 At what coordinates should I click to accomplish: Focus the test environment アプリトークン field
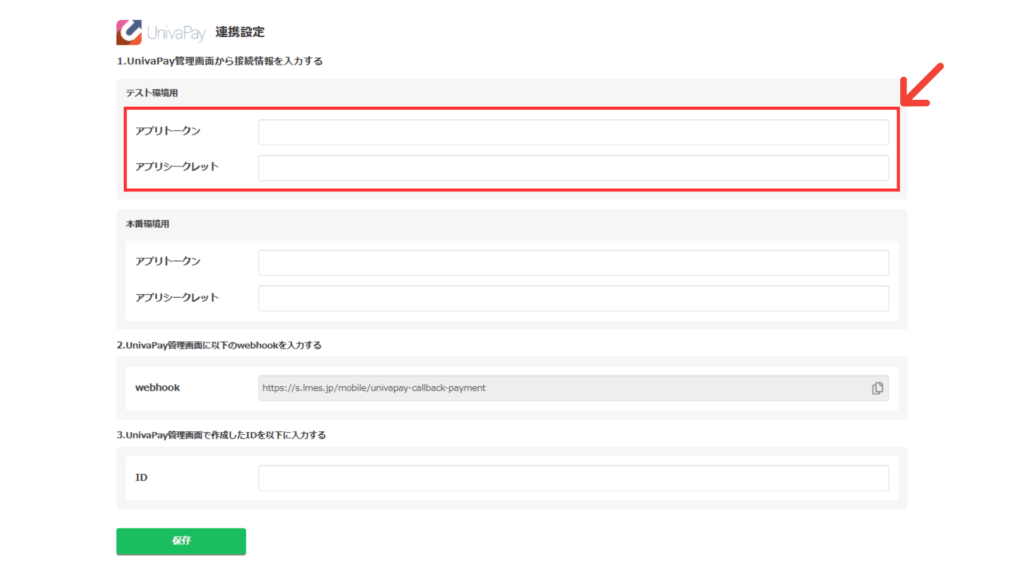tap(573, 133)
